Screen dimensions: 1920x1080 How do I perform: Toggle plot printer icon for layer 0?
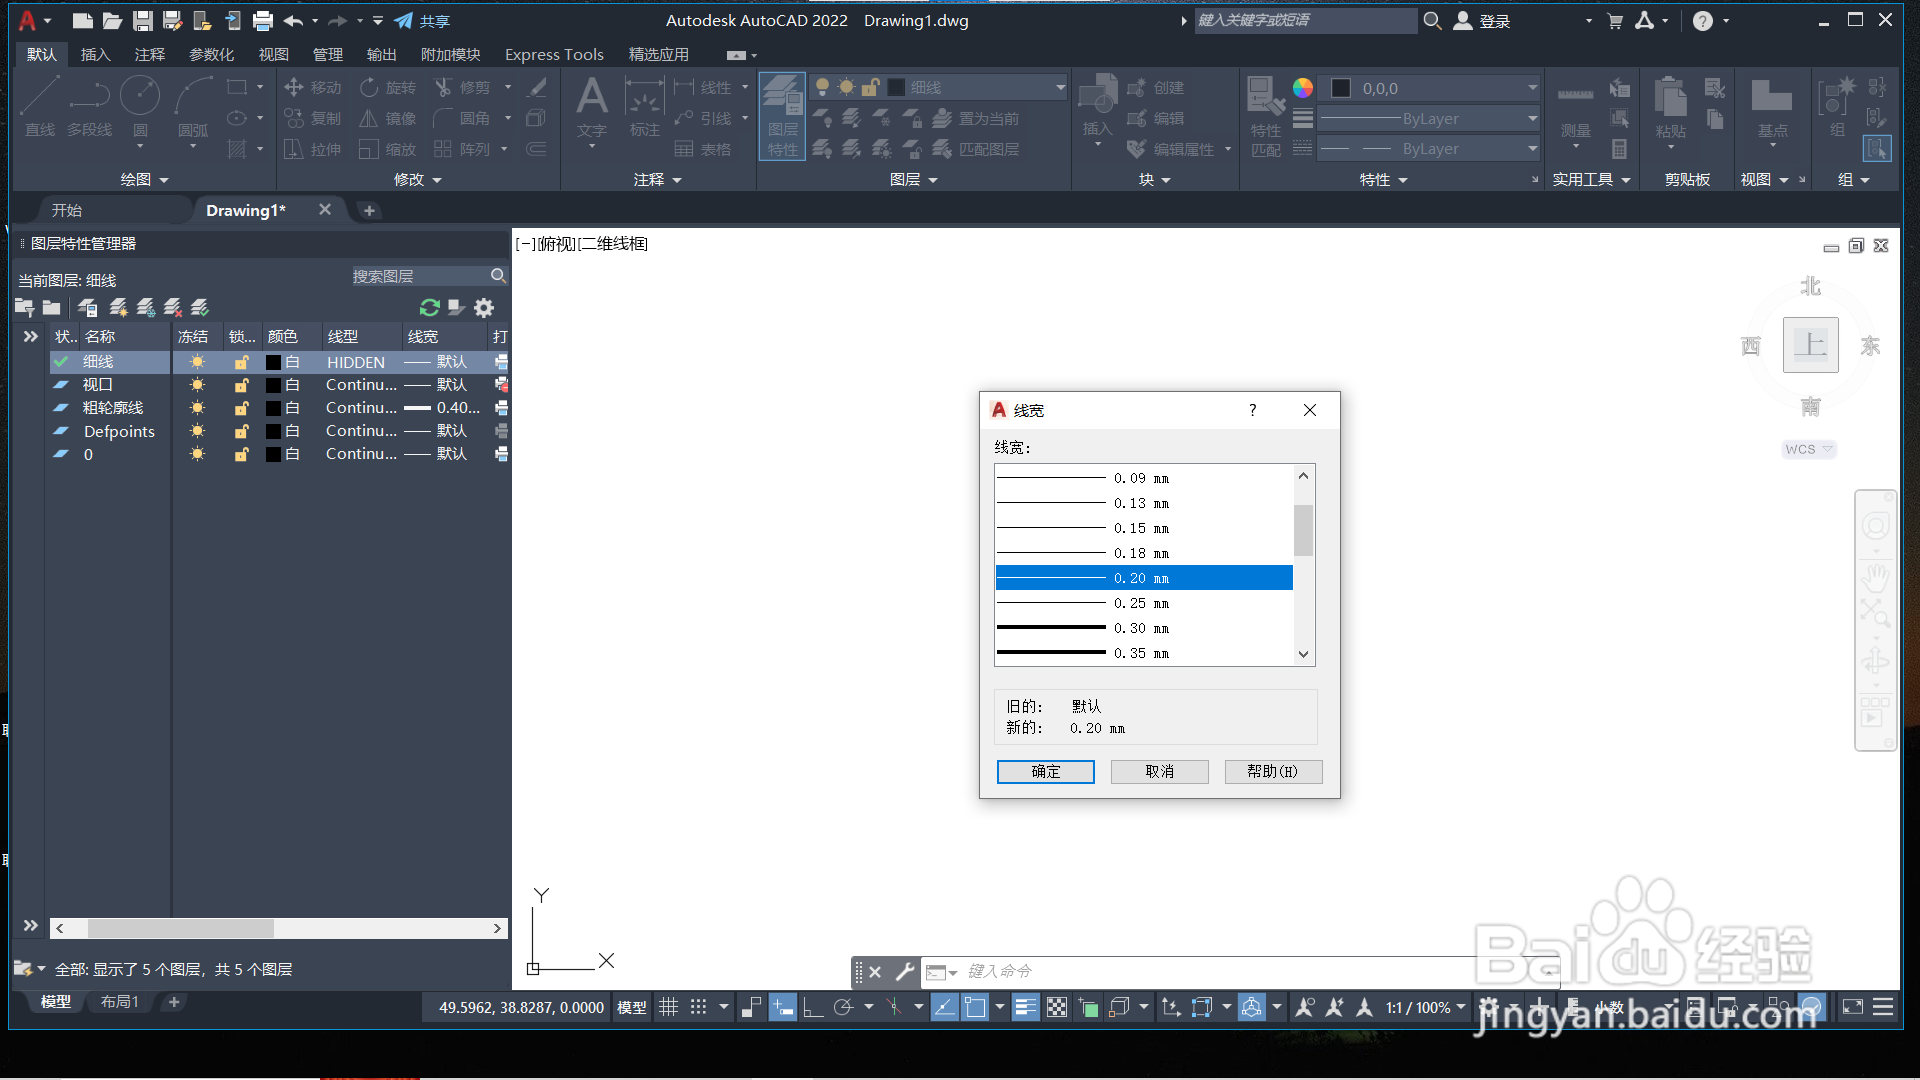(501, 454)
